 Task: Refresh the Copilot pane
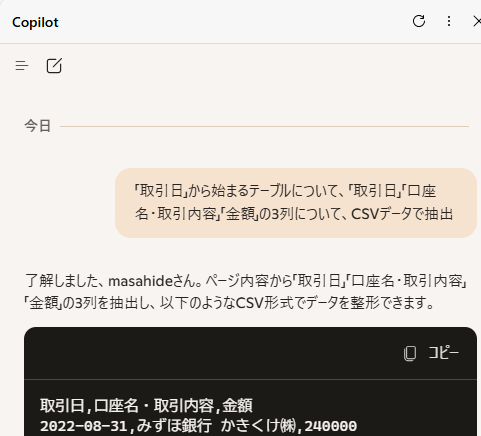tap(419, 21)
